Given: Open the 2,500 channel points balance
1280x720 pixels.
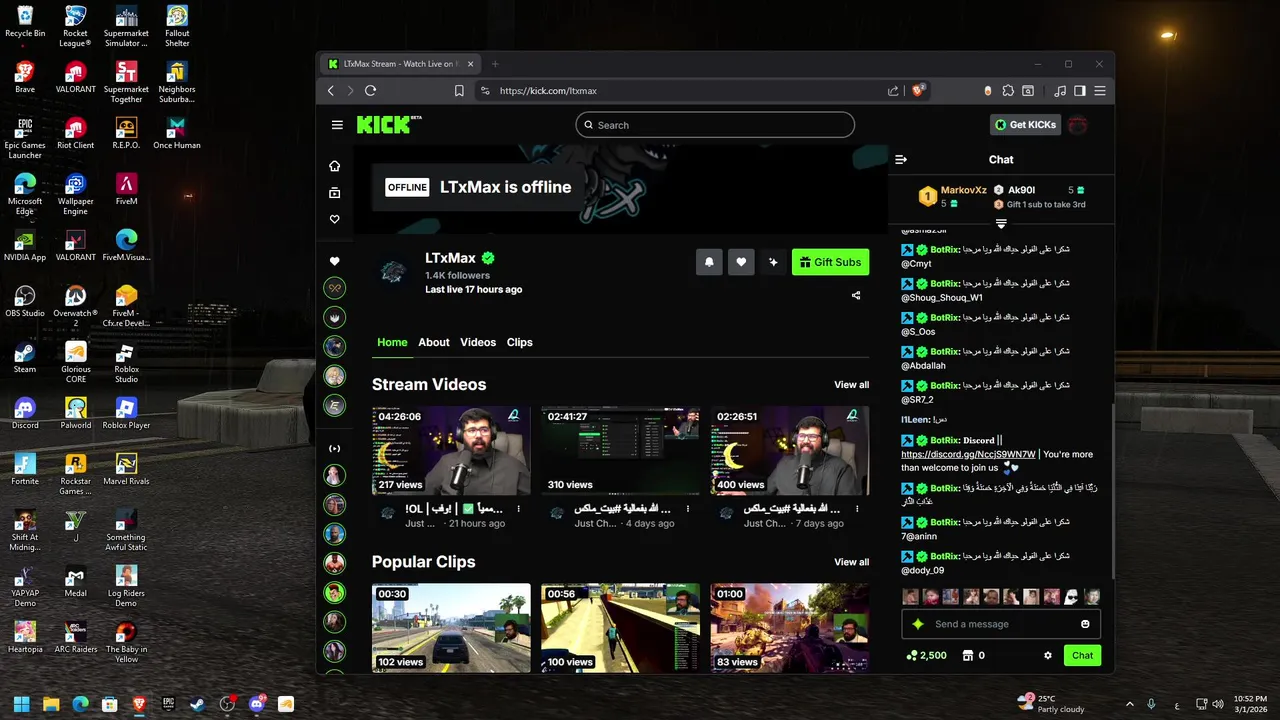Looking at the screenshot, I should tap(926, 656).
